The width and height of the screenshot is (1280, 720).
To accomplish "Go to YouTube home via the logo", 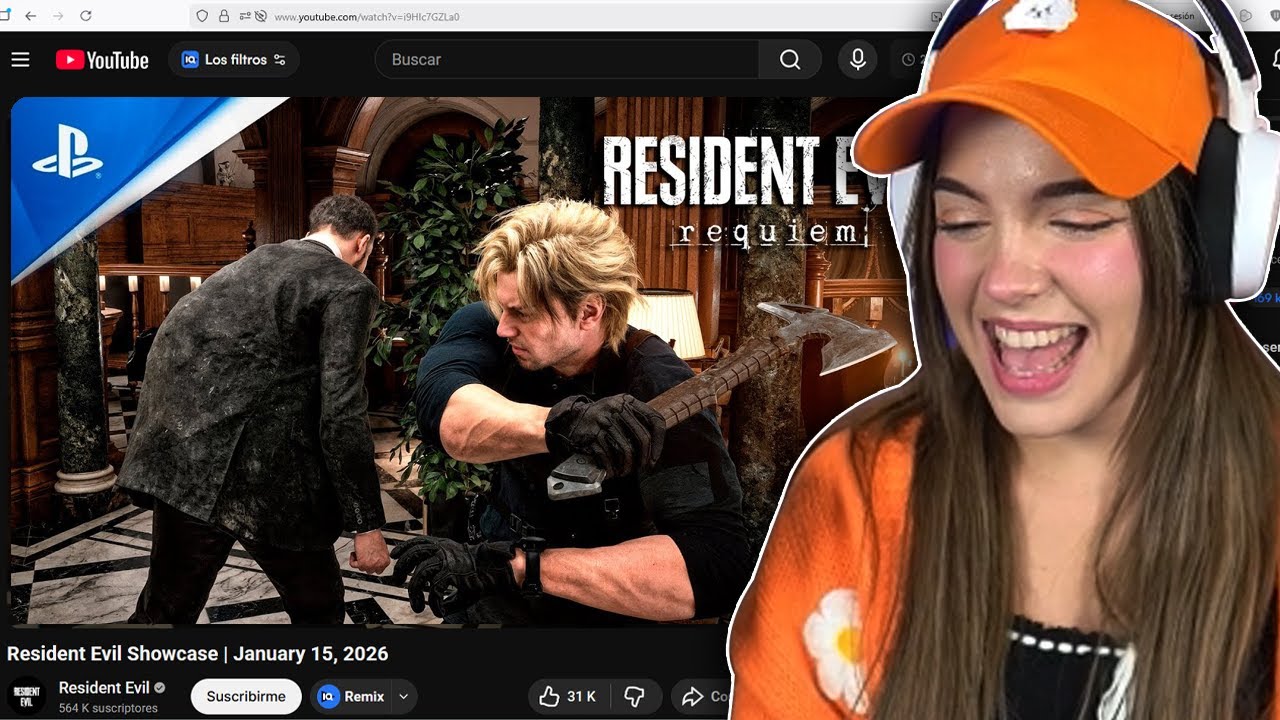I will pyautogui.click(x=102, y=60).
